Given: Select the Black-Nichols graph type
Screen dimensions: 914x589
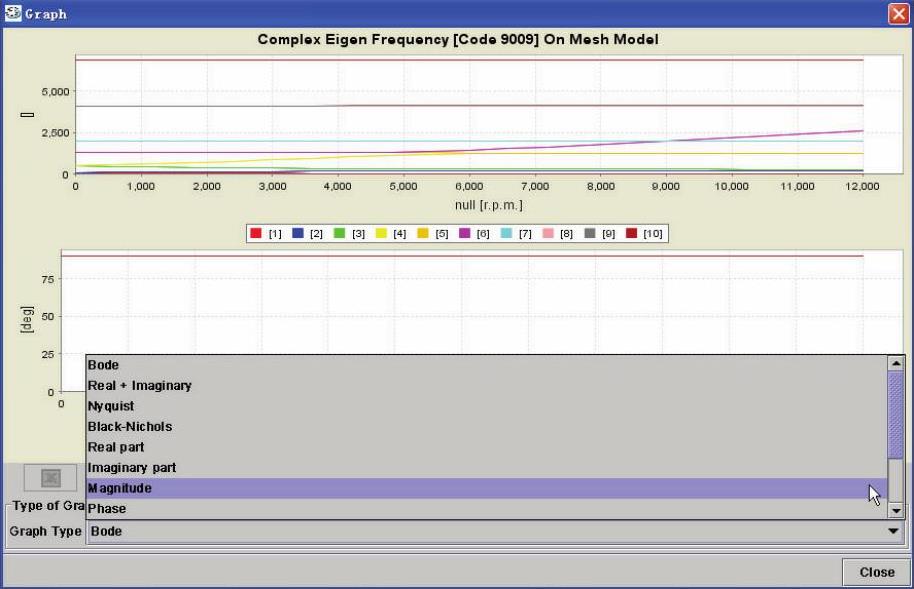Looking at the screenshot, I should point(129,427).
